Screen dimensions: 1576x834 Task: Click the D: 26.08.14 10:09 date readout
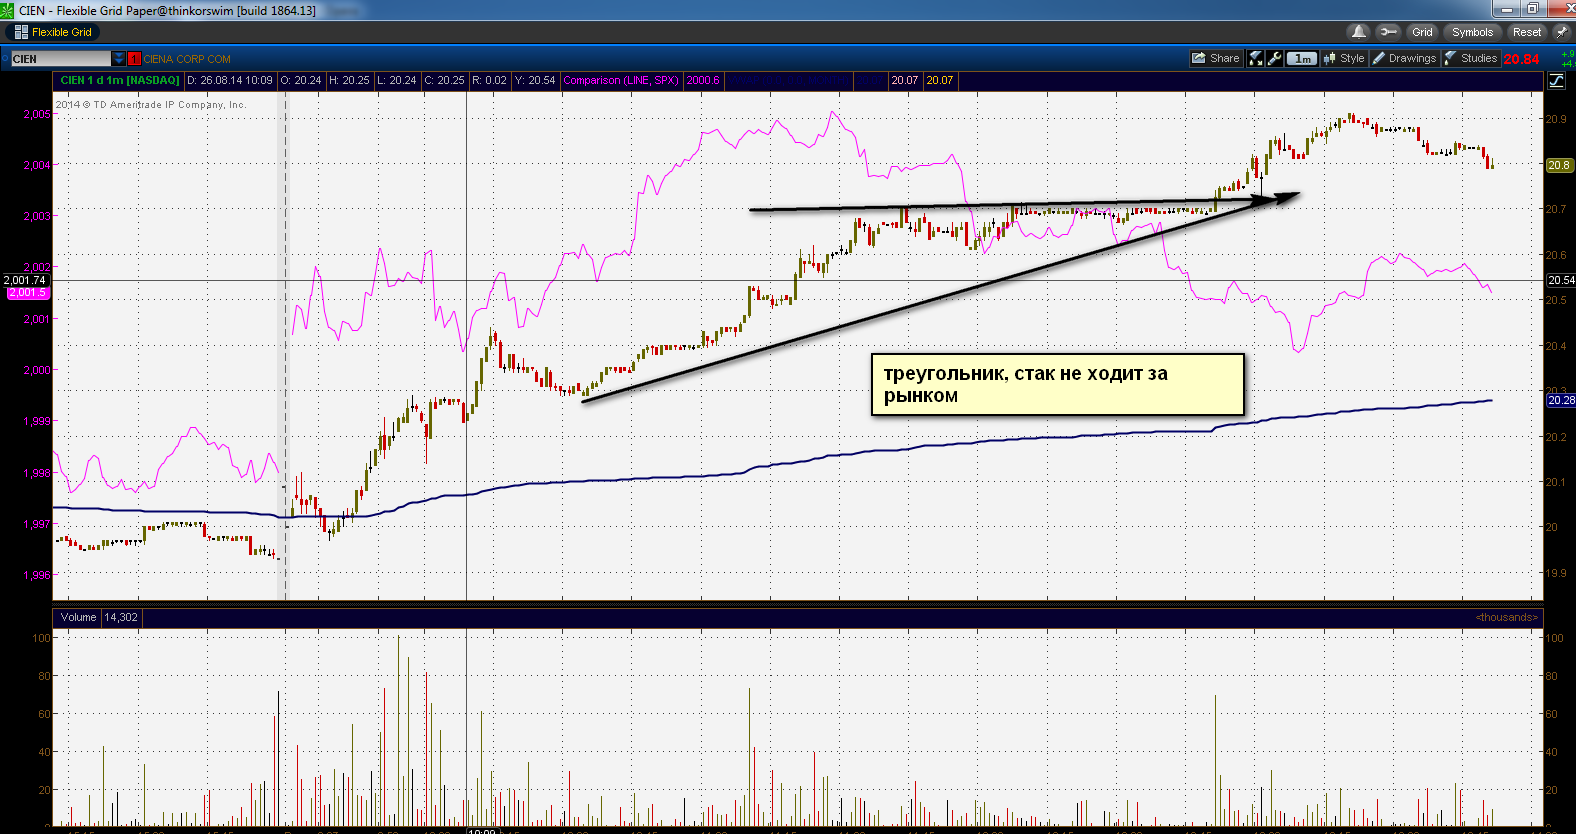click(230, 80)
